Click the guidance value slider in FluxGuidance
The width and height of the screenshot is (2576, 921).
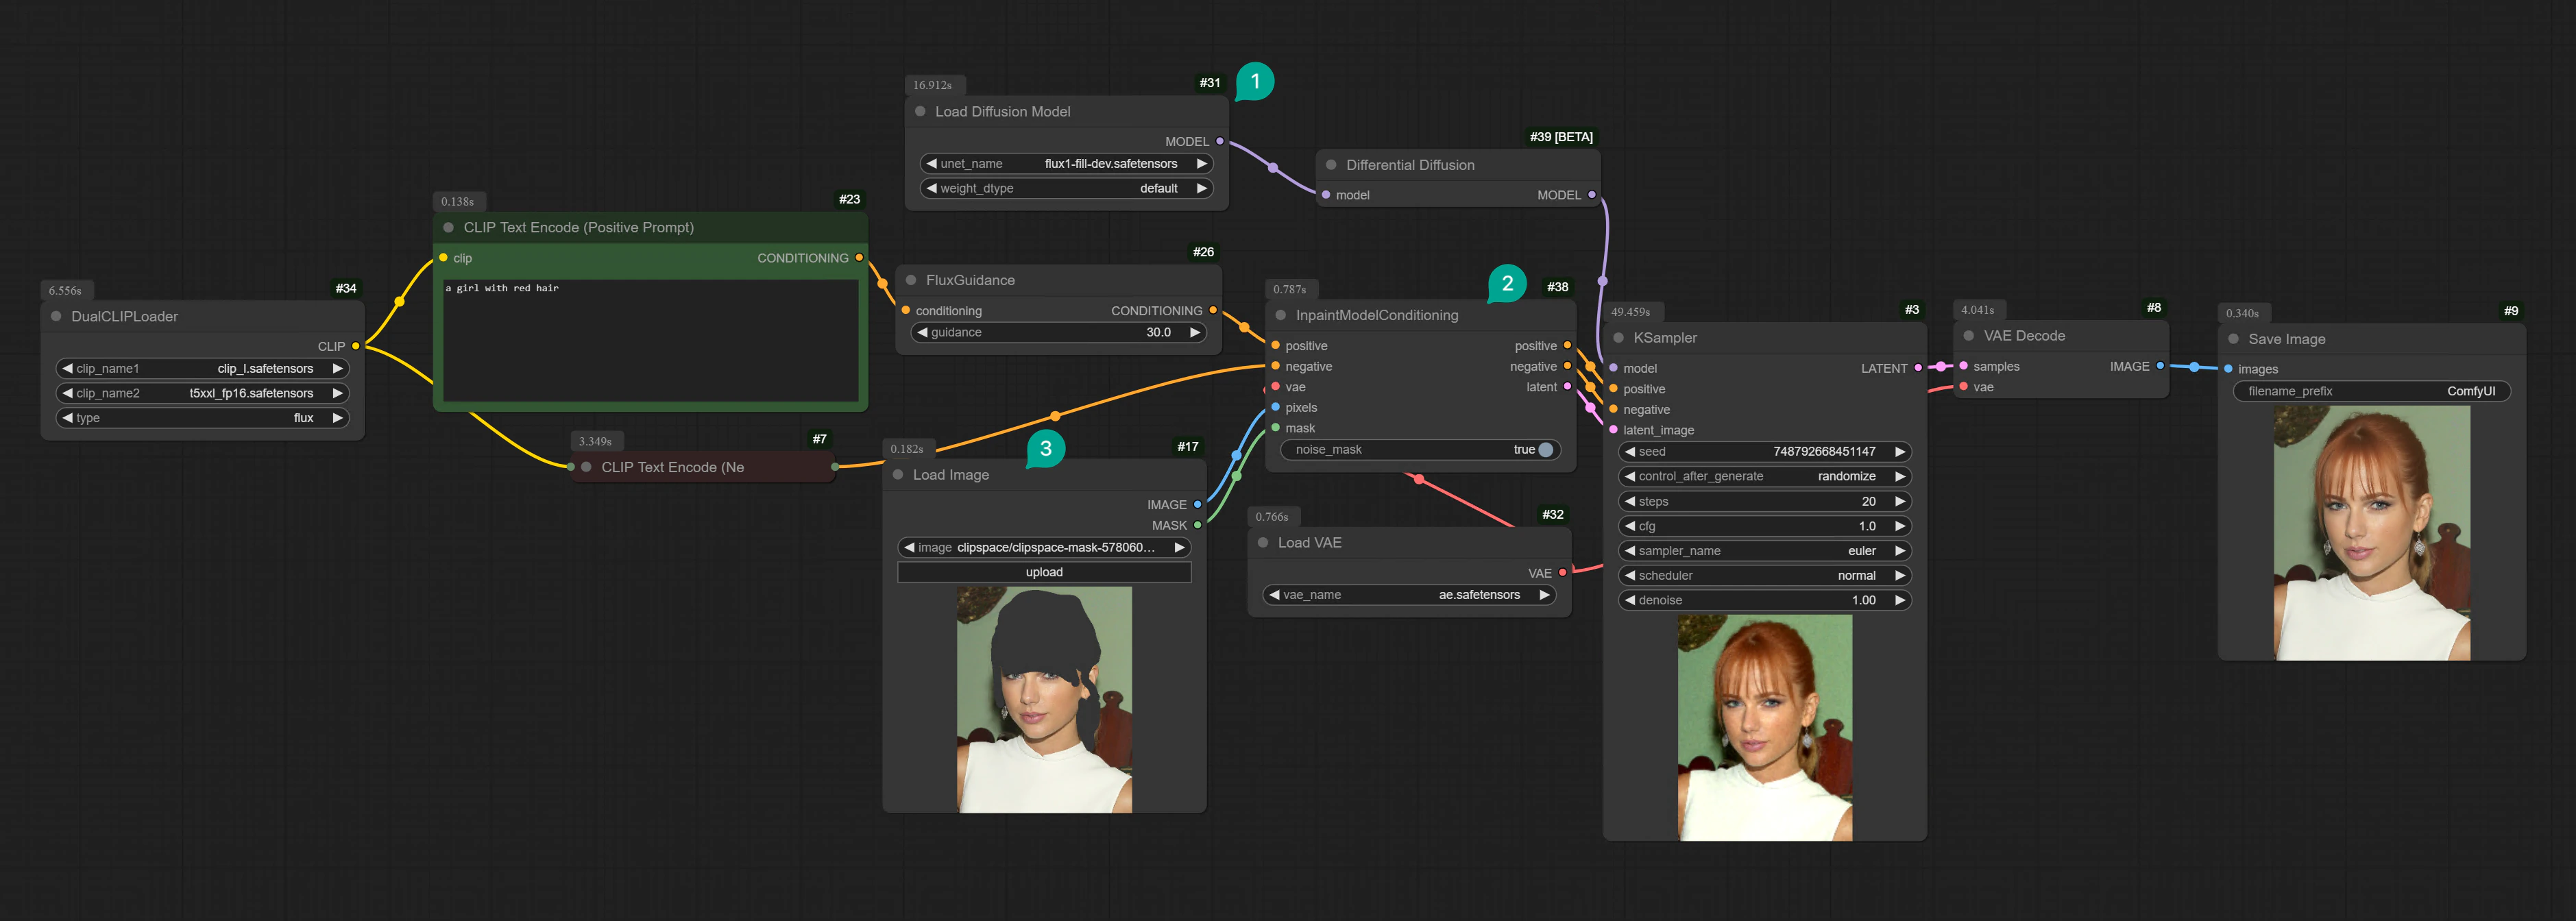pos(1058,333)
